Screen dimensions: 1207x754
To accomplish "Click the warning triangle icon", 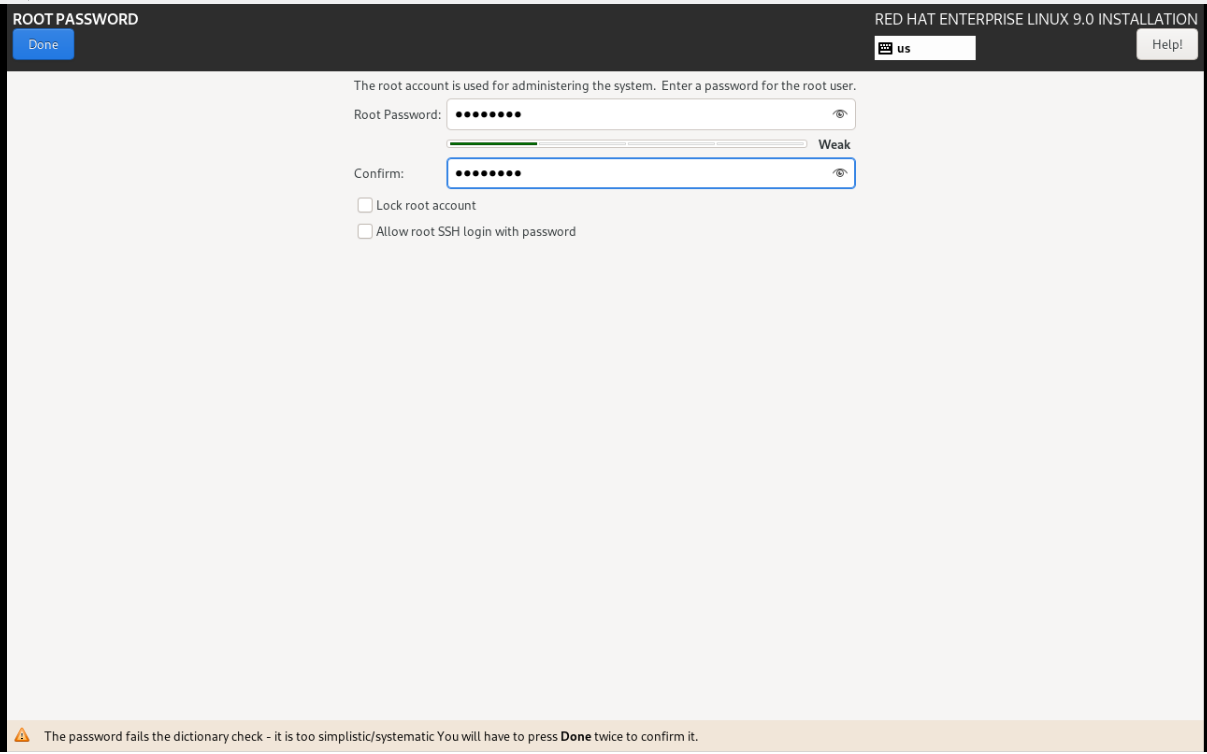I will pyautogui.click(x=22, y=737).
